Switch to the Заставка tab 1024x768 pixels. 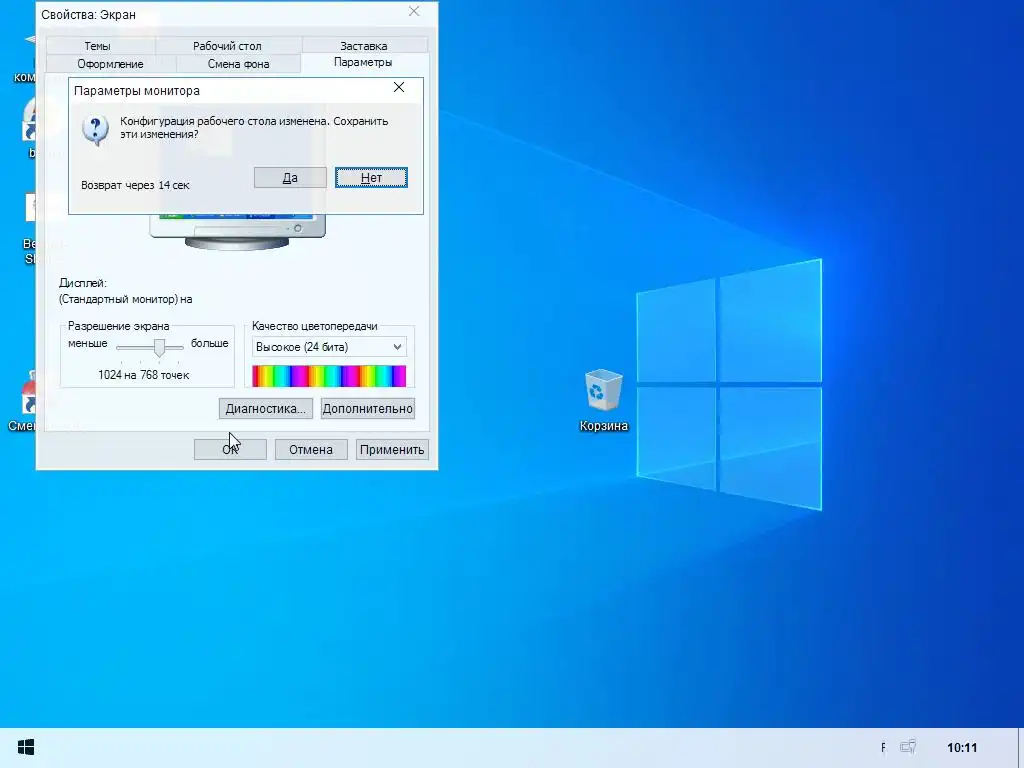click(x=364, y=46)
